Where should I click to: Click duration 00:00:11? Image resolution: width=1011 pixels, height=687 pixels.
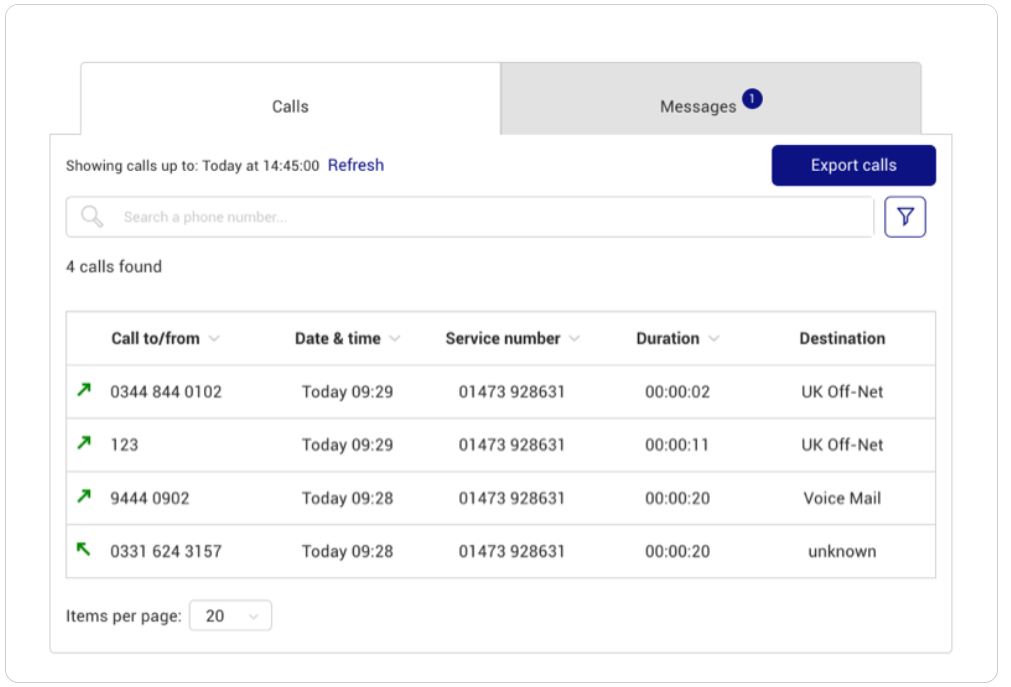pyautogui.click(x=677, y=445)
